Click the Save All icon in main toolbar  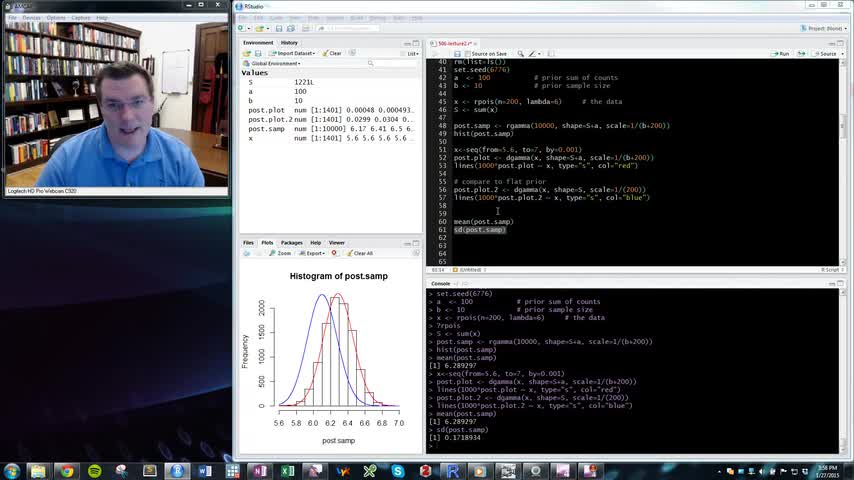point(291,28)
